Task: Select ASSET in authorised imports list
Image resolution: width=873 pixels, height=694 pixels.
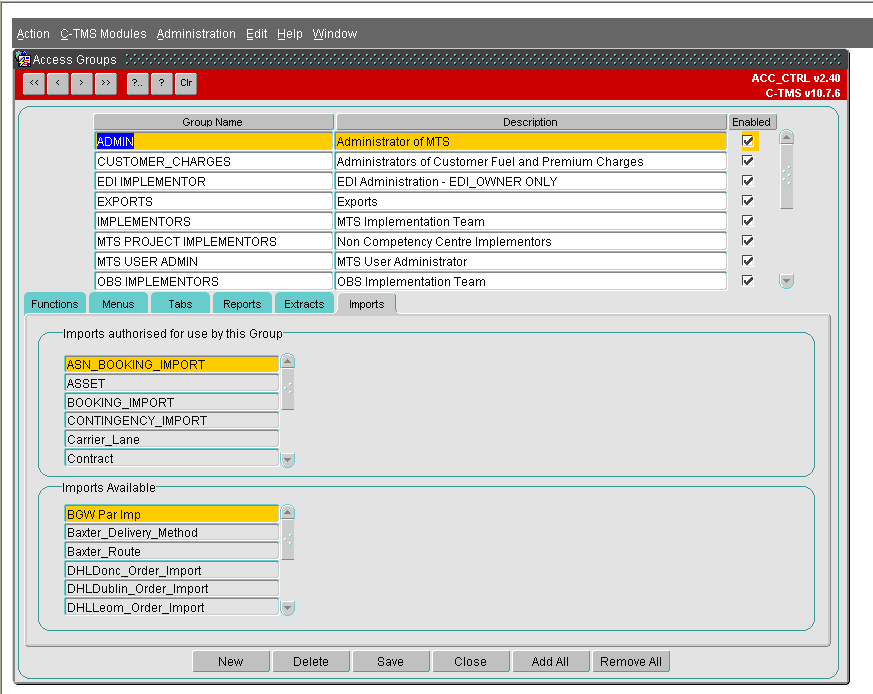Action: (171, 383)
